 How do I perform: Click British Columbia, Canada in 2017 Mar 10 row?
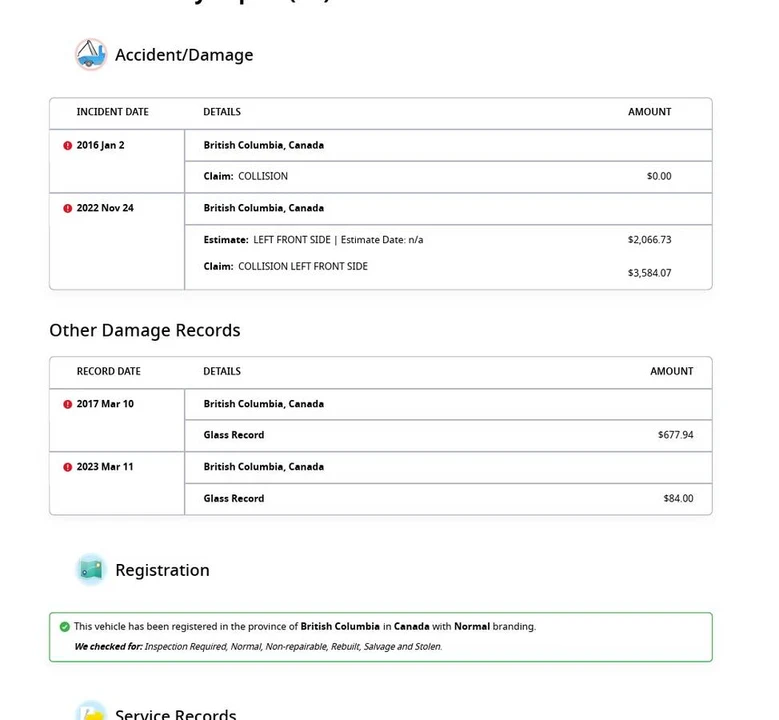click(263, 404)
